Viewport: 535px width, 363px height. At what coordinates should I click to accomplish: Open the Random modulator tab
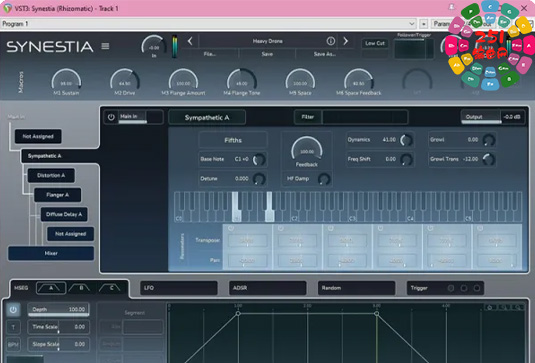pyautogui.click(x=357, y=288)
